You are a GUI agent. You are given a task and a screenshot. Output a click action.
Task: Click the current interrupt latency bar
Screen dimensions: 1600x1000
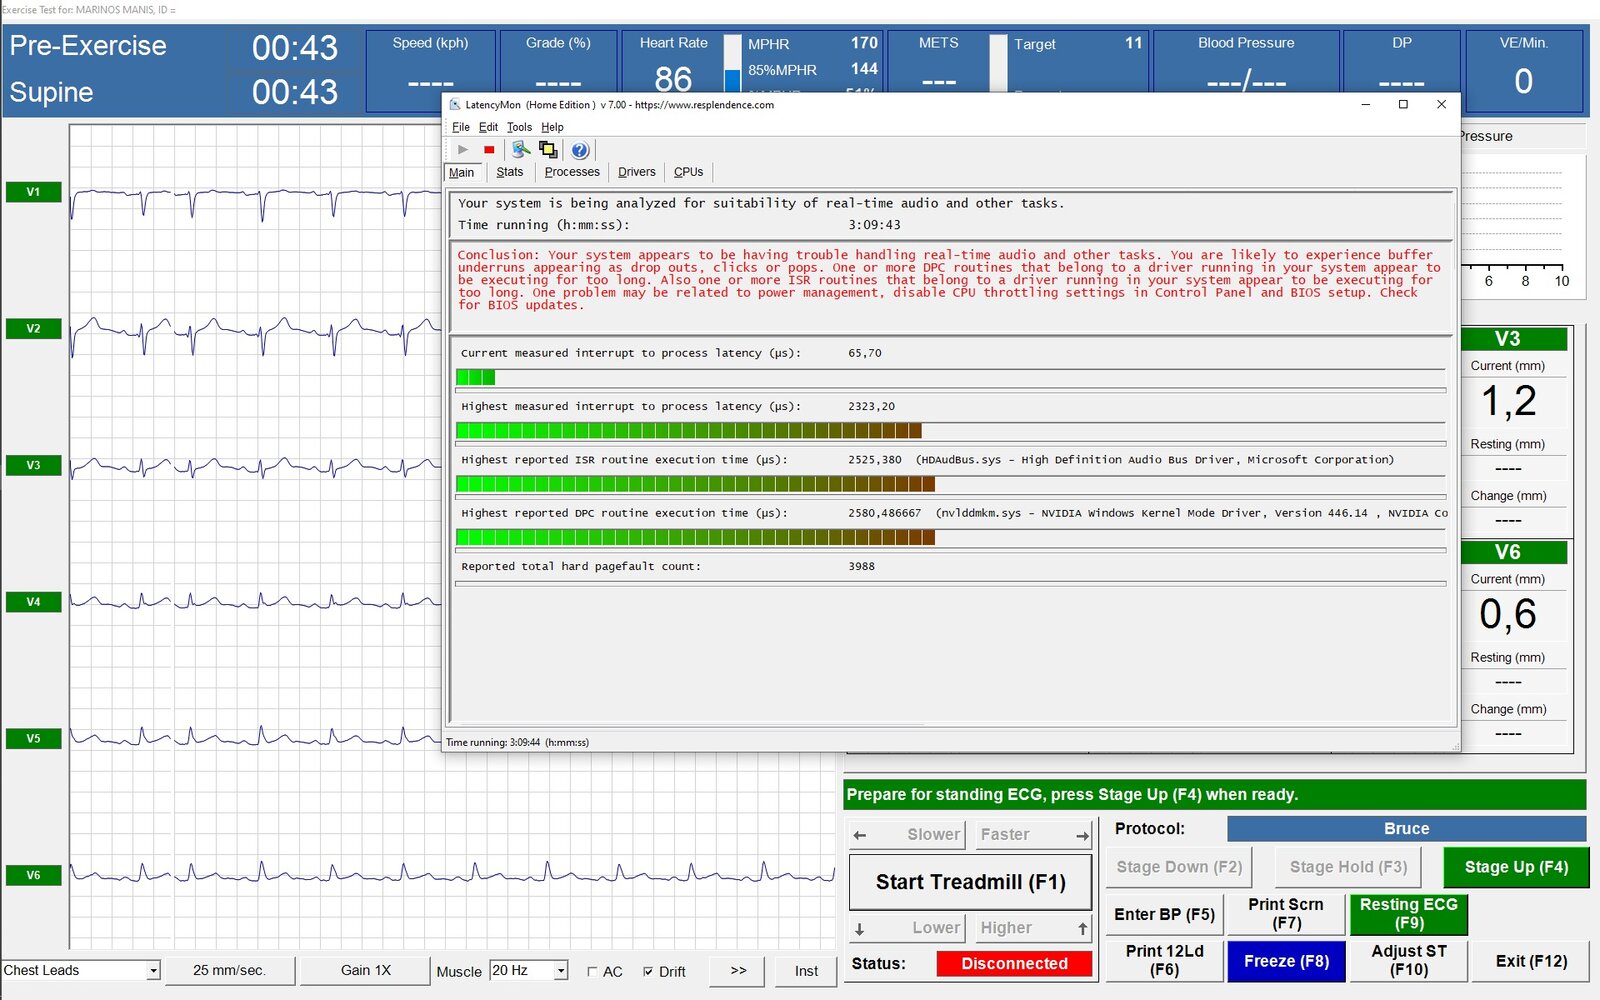pyautogui.click(x=950, y=377)
